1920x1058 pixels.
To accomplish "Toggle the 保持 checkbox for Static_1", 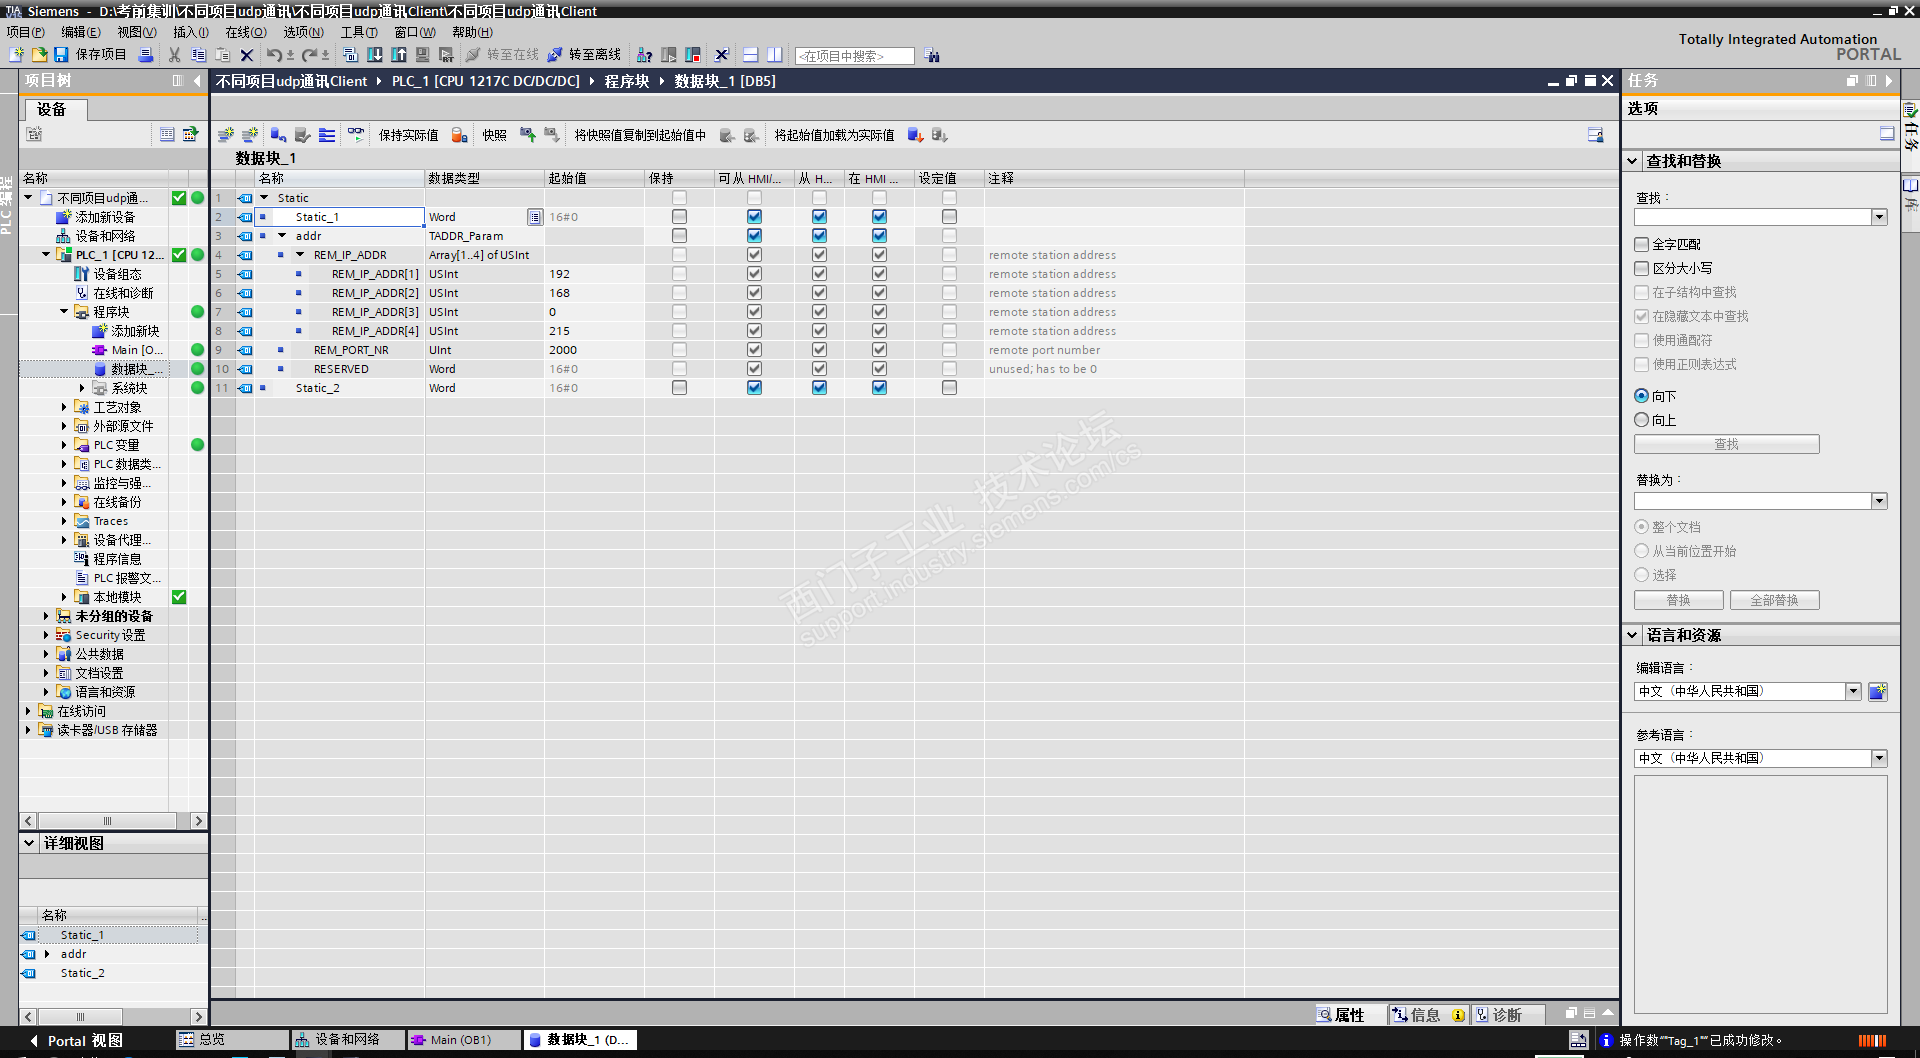I will tap(680, 217).
